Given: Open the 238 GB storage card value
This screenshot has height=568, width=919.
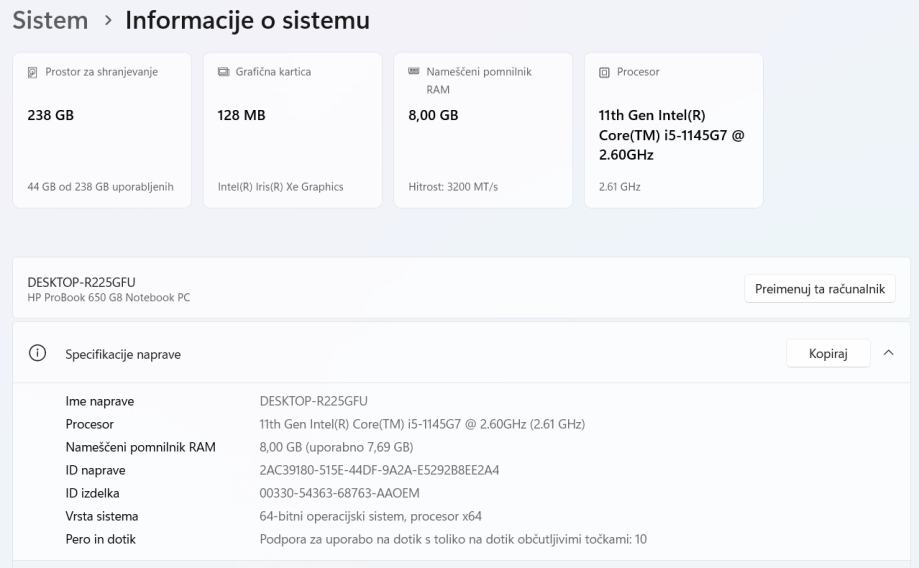Looking at the screenshot, I should 50,115.
